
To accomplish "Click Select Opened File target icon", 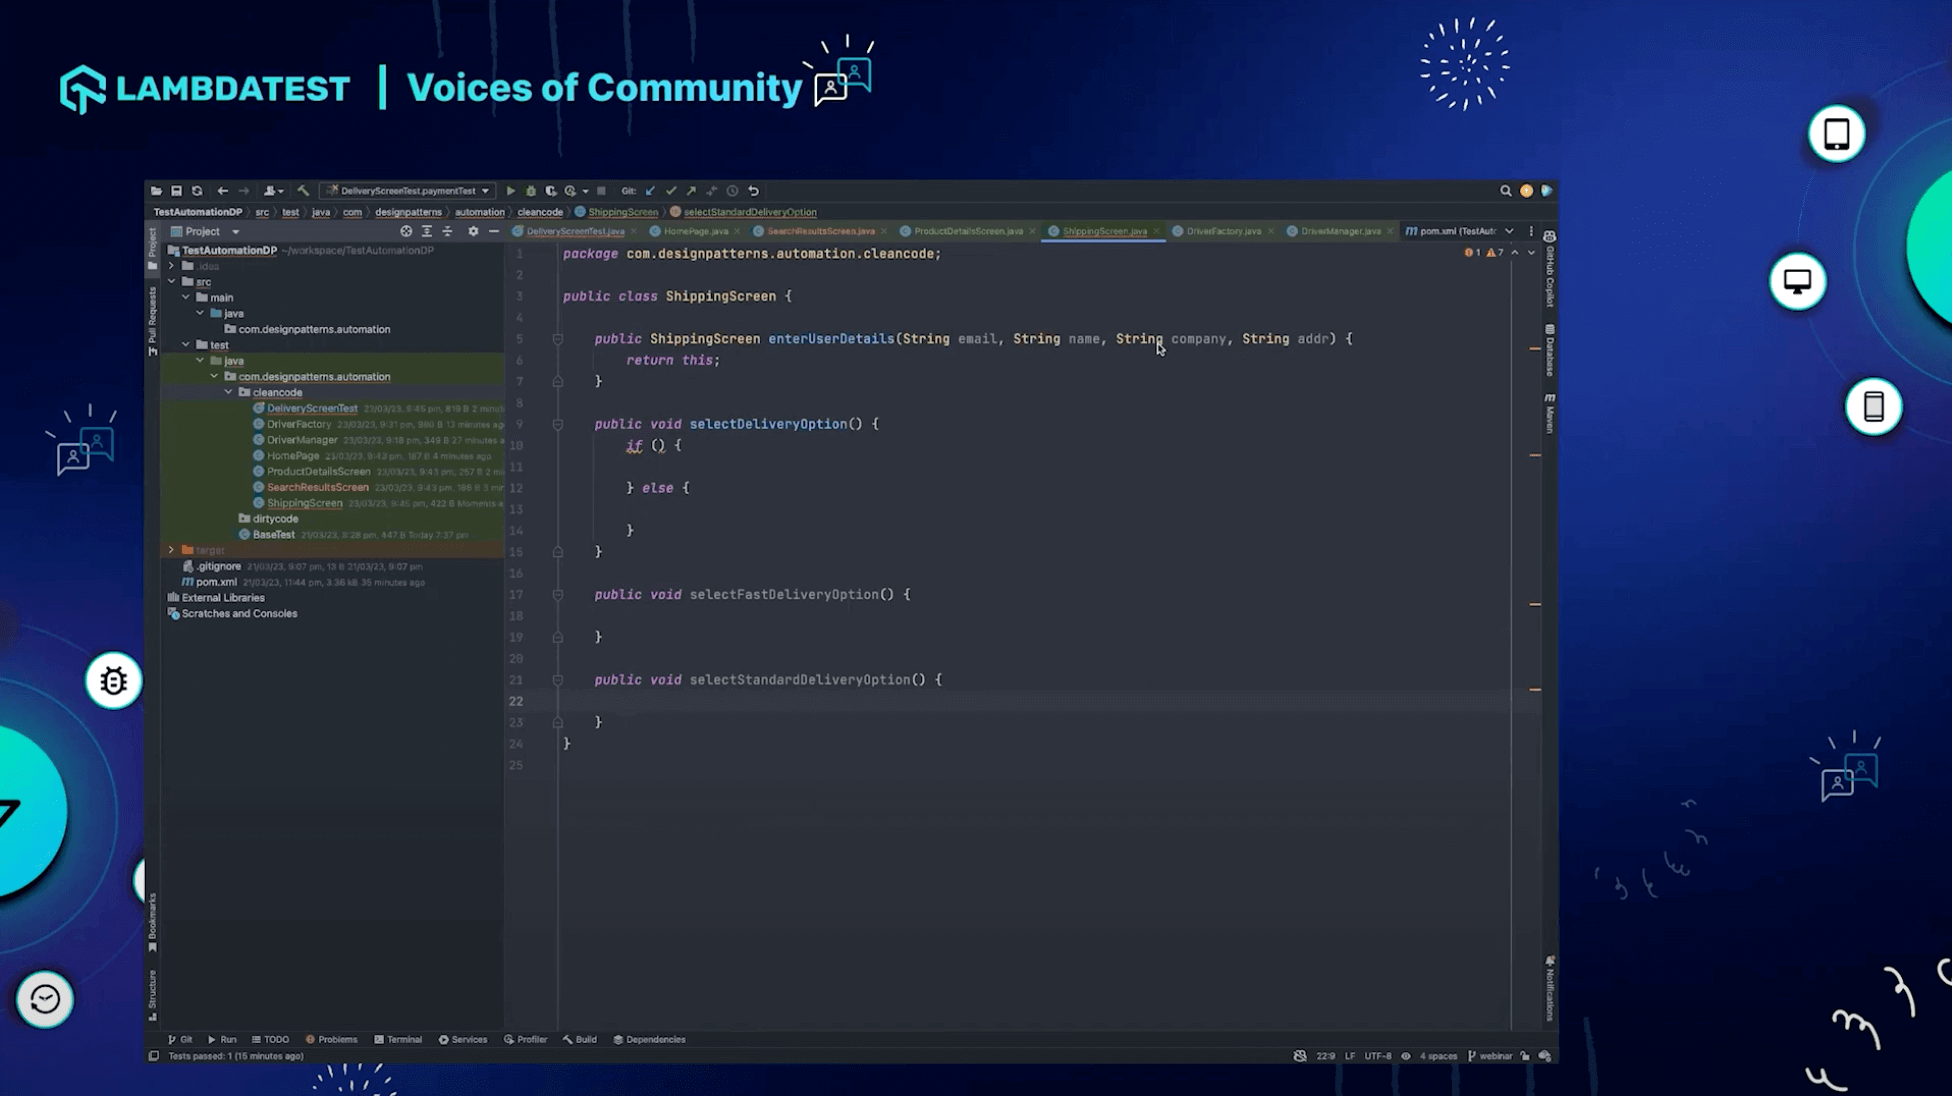I will click(x=406, y=231).
